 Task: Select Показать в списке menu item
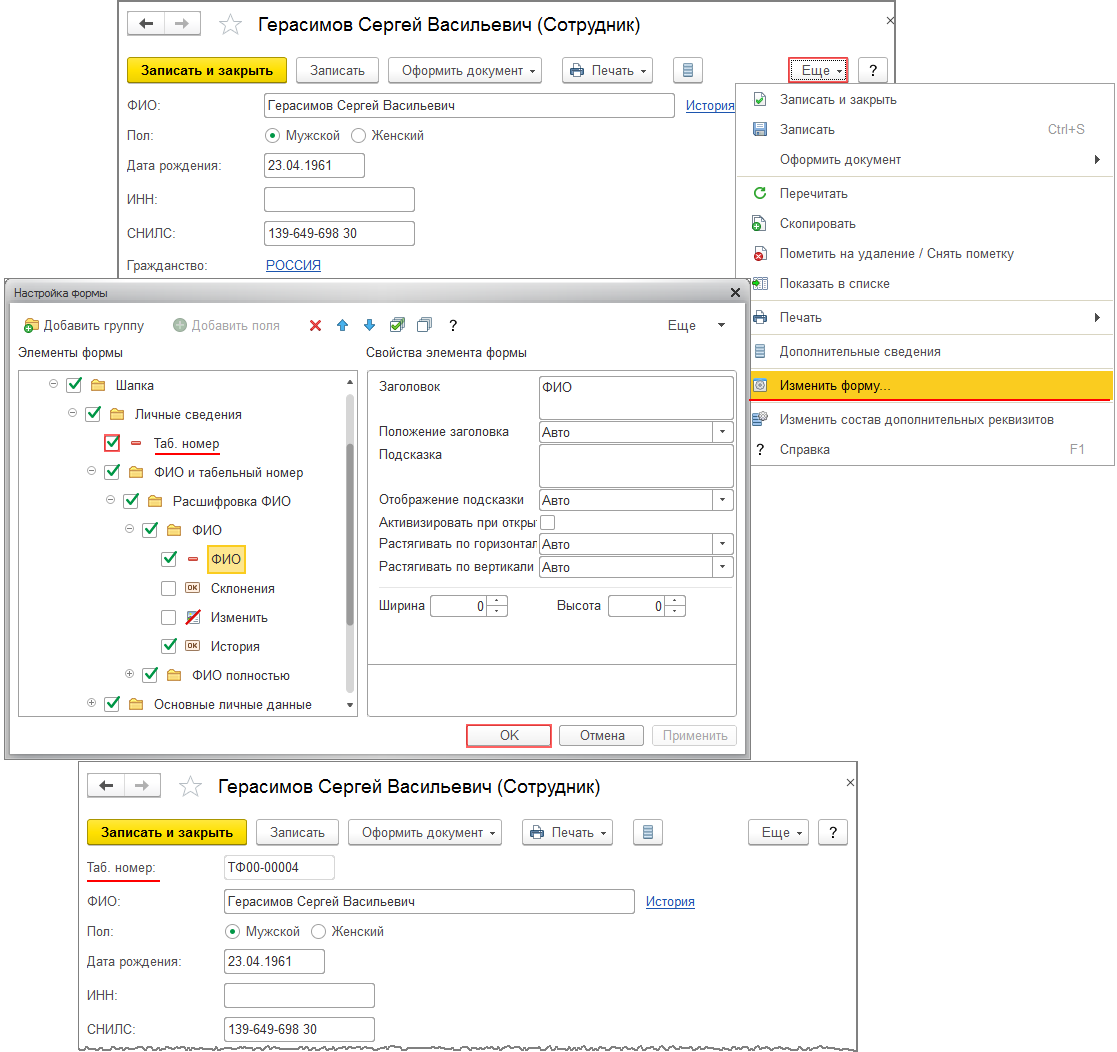click(x=931, y=283)
